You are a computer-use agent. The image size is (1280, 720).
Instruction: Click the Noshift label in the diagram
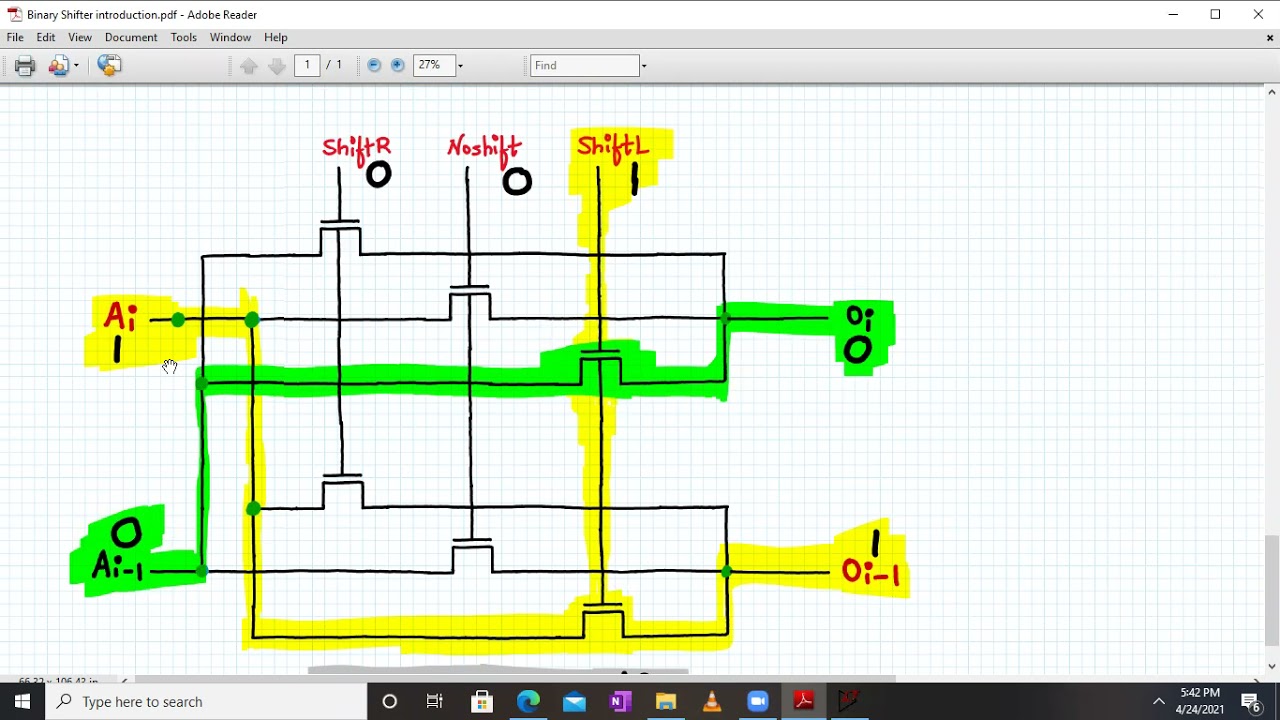484,148
